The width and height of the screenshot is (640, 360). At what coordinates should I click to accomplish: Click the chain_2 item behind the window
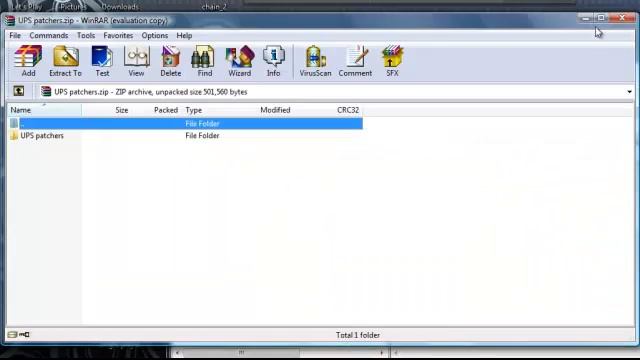click(x=214, y=7)
